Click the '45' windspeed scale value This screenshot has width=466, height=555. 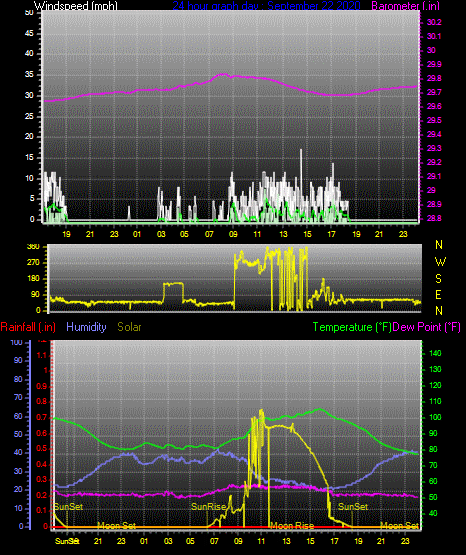pyautogui.click(x=29, y=33)
